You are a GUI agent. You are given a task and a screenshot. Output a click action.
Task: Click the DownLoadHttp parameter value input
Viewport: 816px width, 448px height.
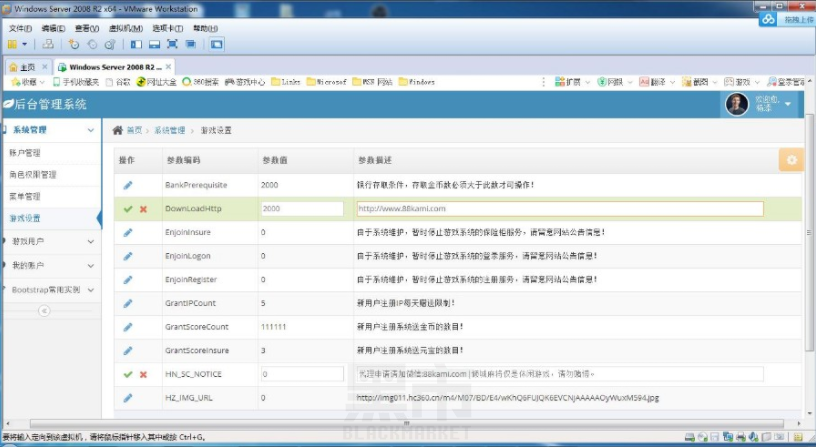click(302, 209)
